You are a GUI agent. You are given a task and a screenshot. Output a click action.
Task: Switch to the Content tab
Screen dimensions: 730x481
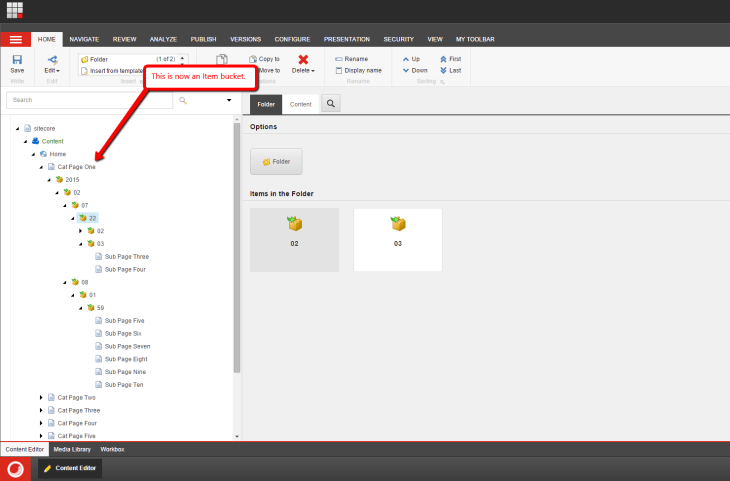coord(300,103)
